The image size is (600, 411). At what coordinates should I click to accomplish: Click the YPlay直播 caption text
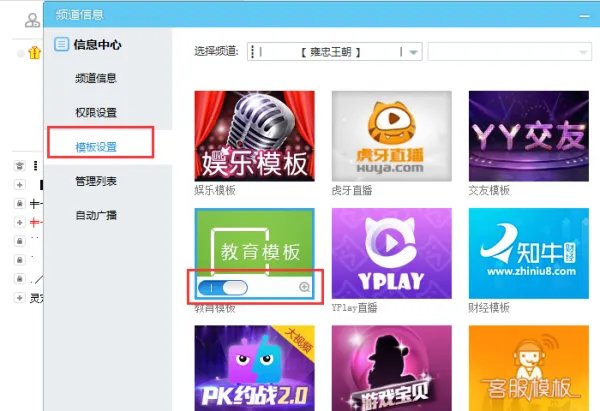pyautogui.click(x=354, y=308)
